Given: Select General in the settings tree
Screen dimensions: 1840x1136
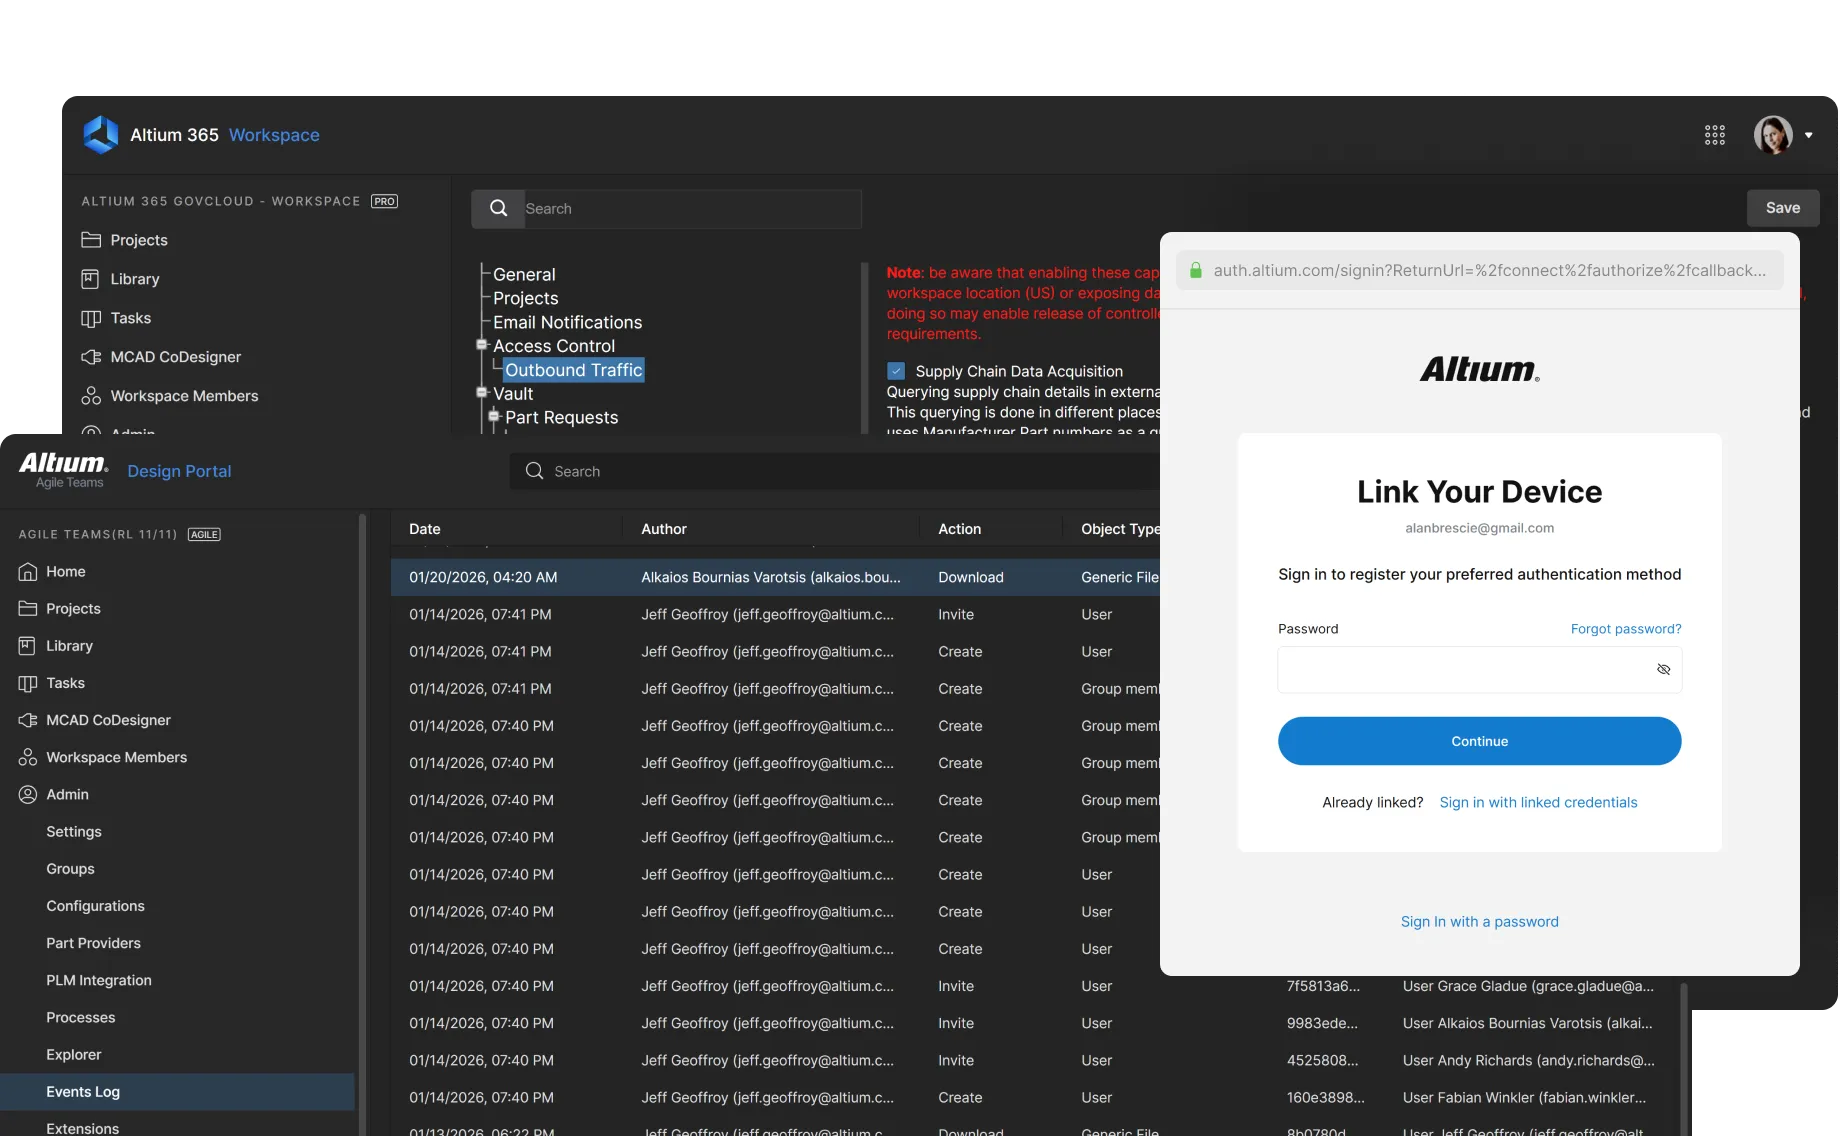Looking at the screenshot, I should point(524,274).
